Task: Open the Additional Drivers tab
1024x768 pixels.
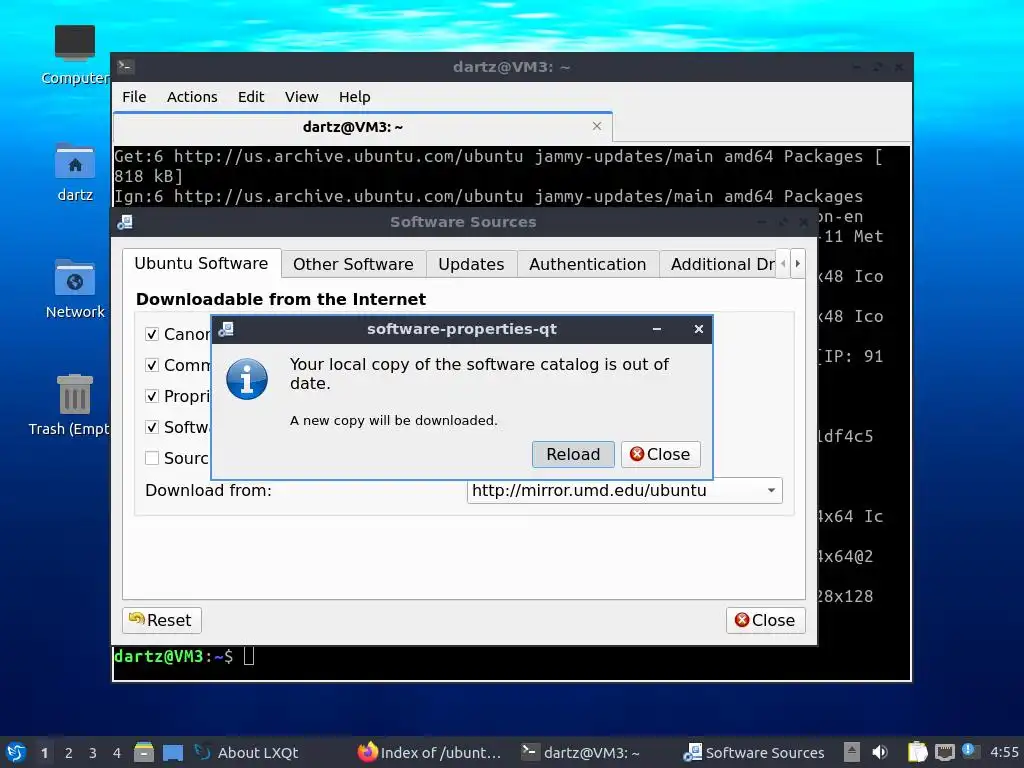Action: coord(718,264)
